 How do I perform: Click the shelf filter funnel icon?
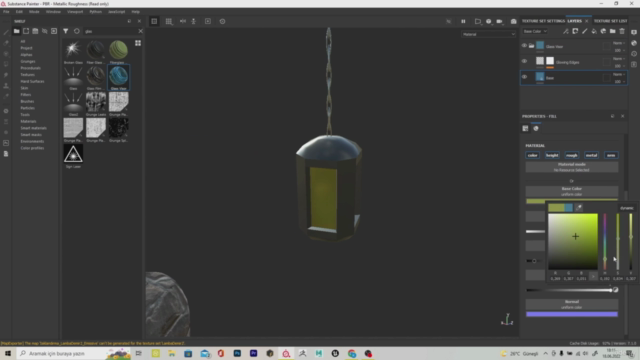pos(65,31)
